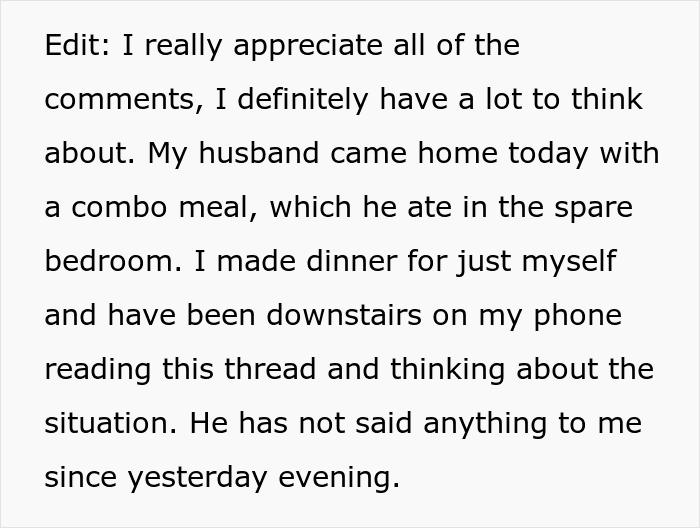Click the word "combo"
Screen dimensions: 700x528
tap(116, 208)
